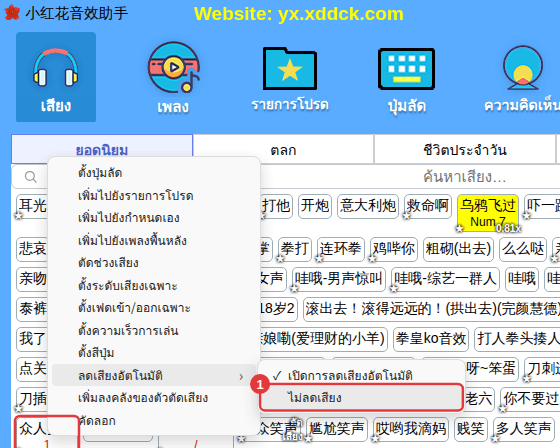Open the yx.xddck.com website link

point(299,14)
